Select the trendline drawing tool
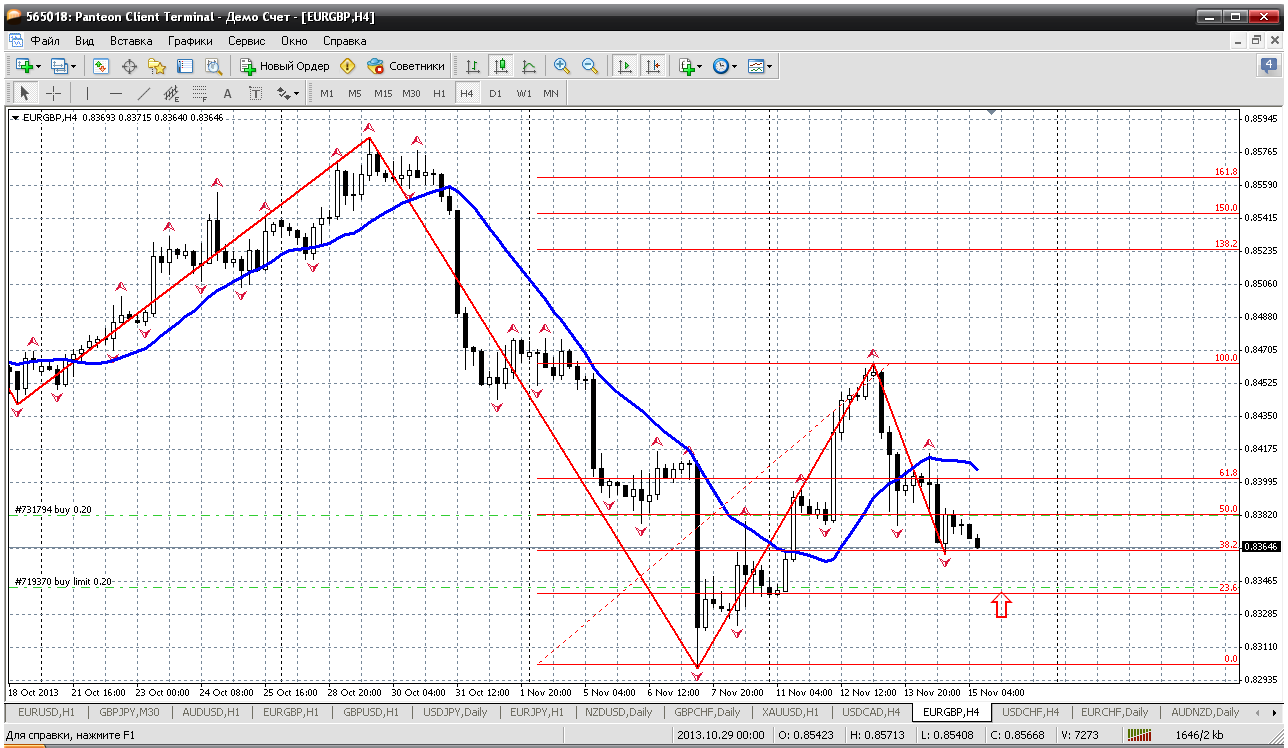This screenshot has width=1288, height=748. pos(143,93)
